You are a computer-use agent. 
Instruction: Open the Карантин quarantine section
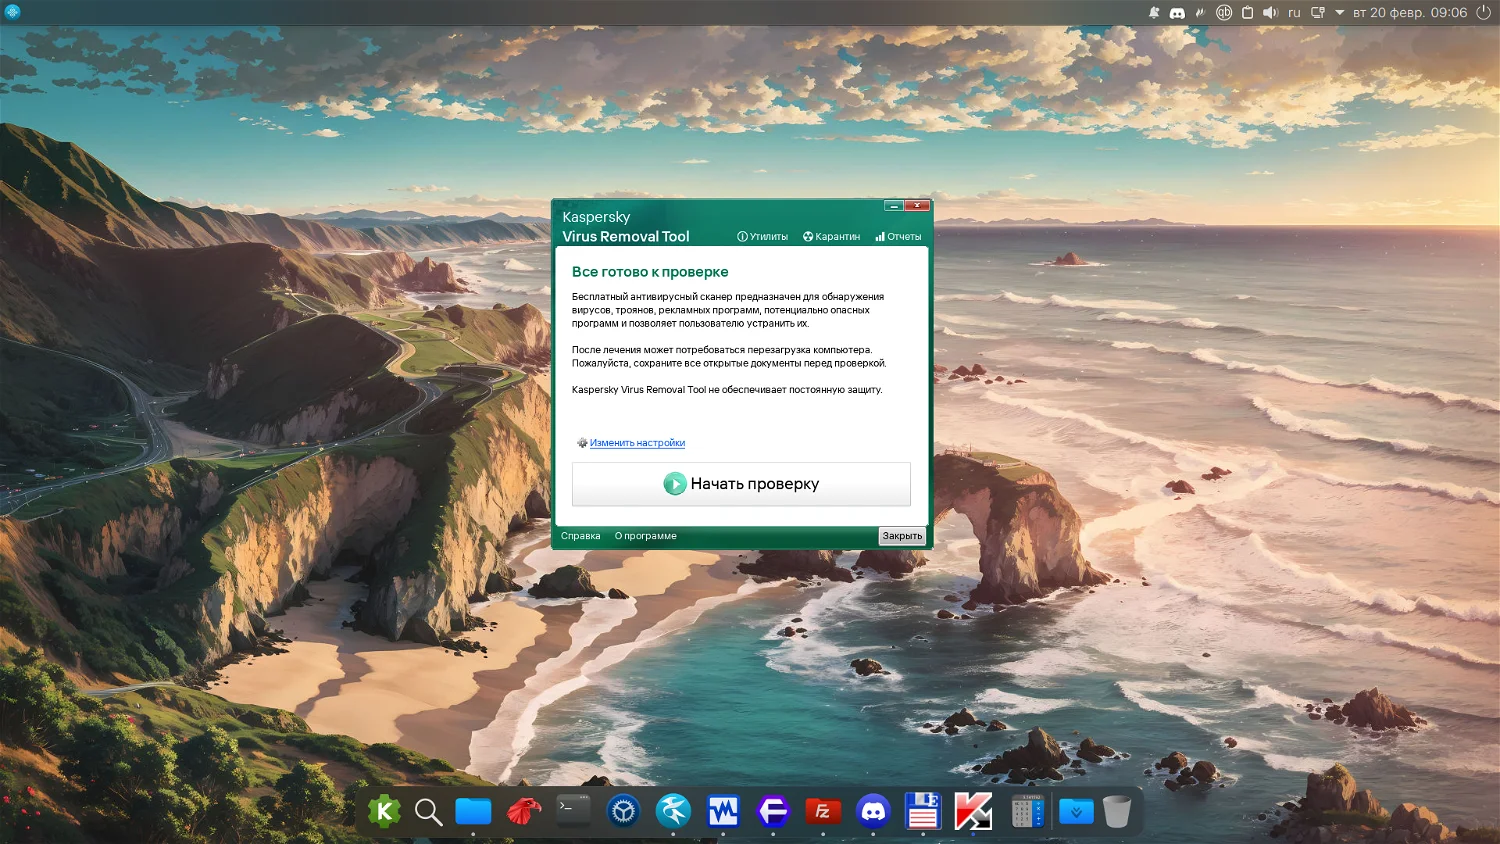[832, 237]
